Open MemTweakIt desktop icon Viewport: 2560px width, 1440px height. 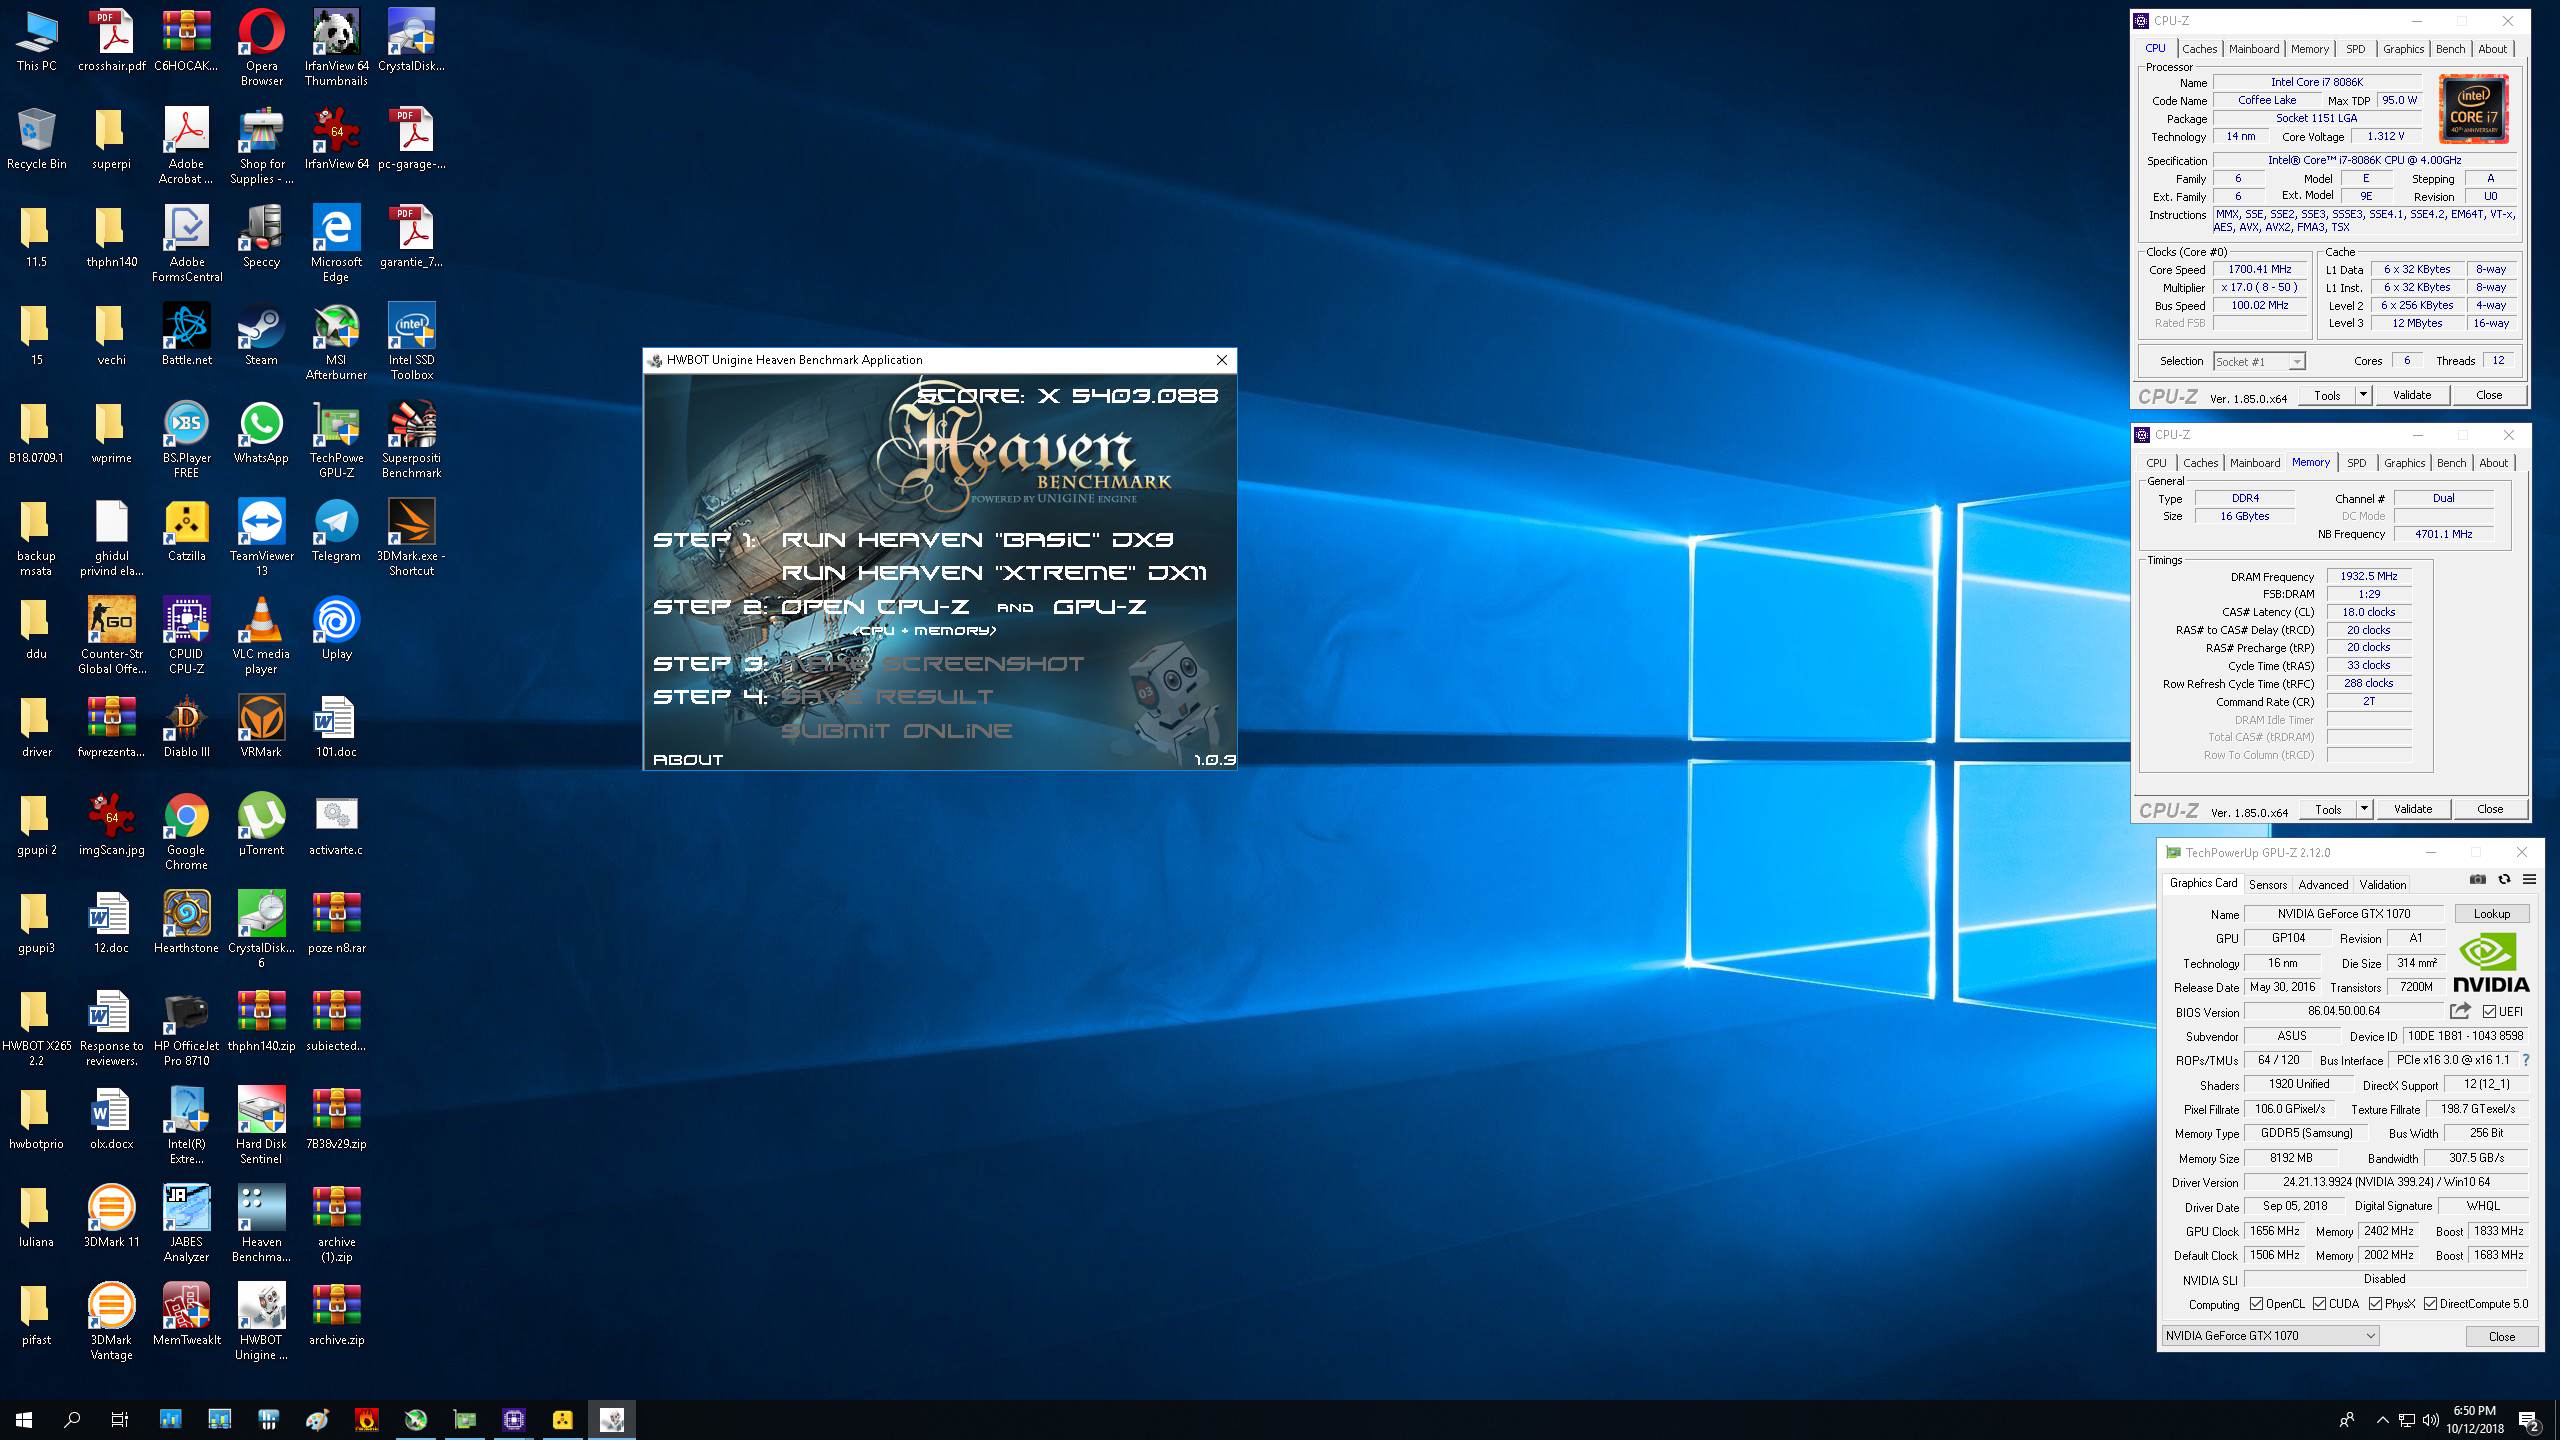pos(186,1315)
